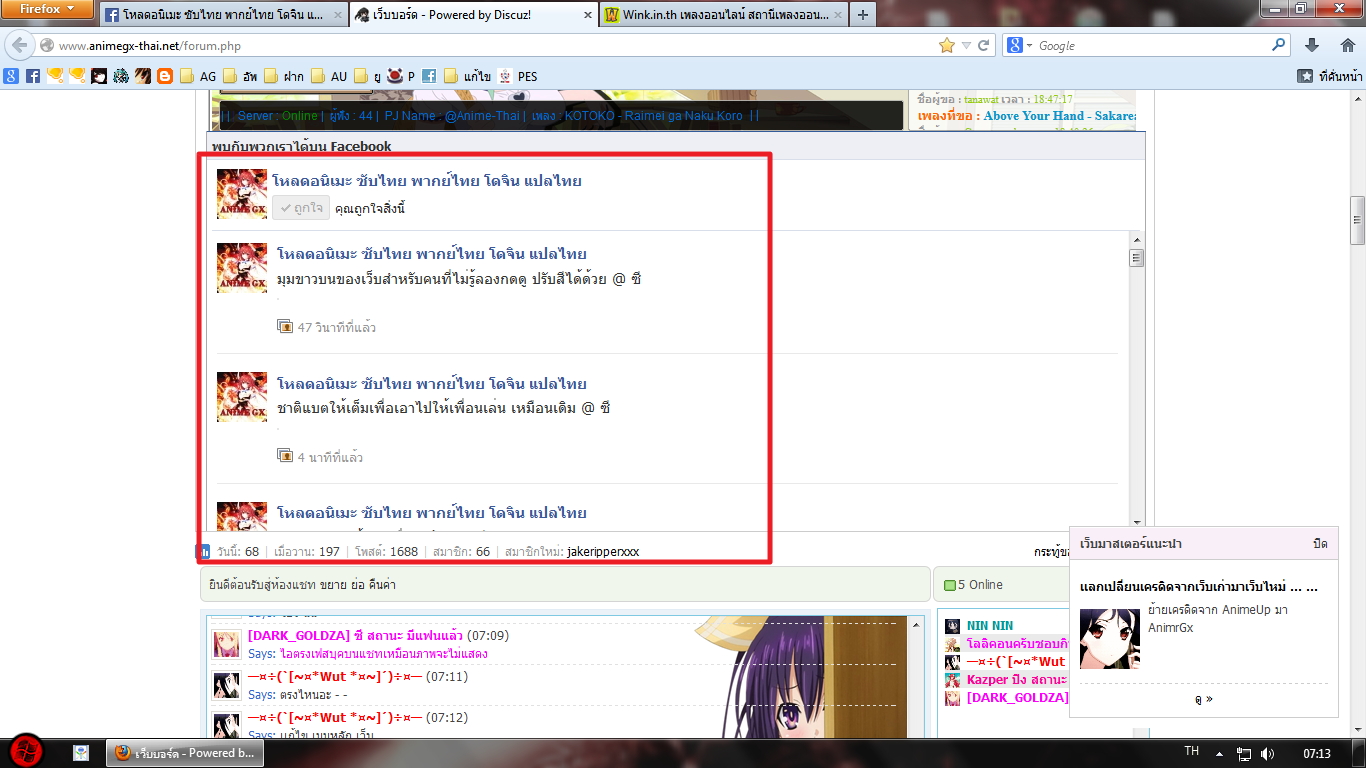Open the ฝาก bookmarks folder
Image resolution: width=1366 pixels, height=768 pixels.
pyautogui.click(x=286, y=76)
